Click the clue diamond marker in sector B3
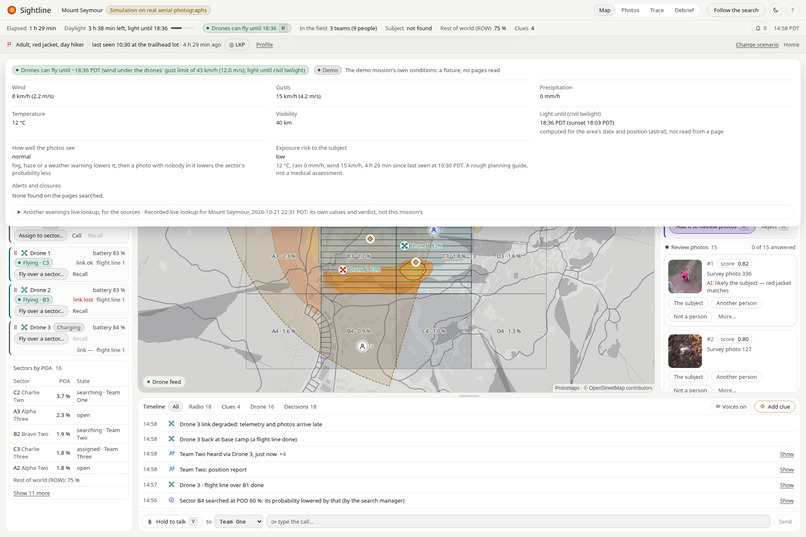806x537 pixels. coord(370,238)
